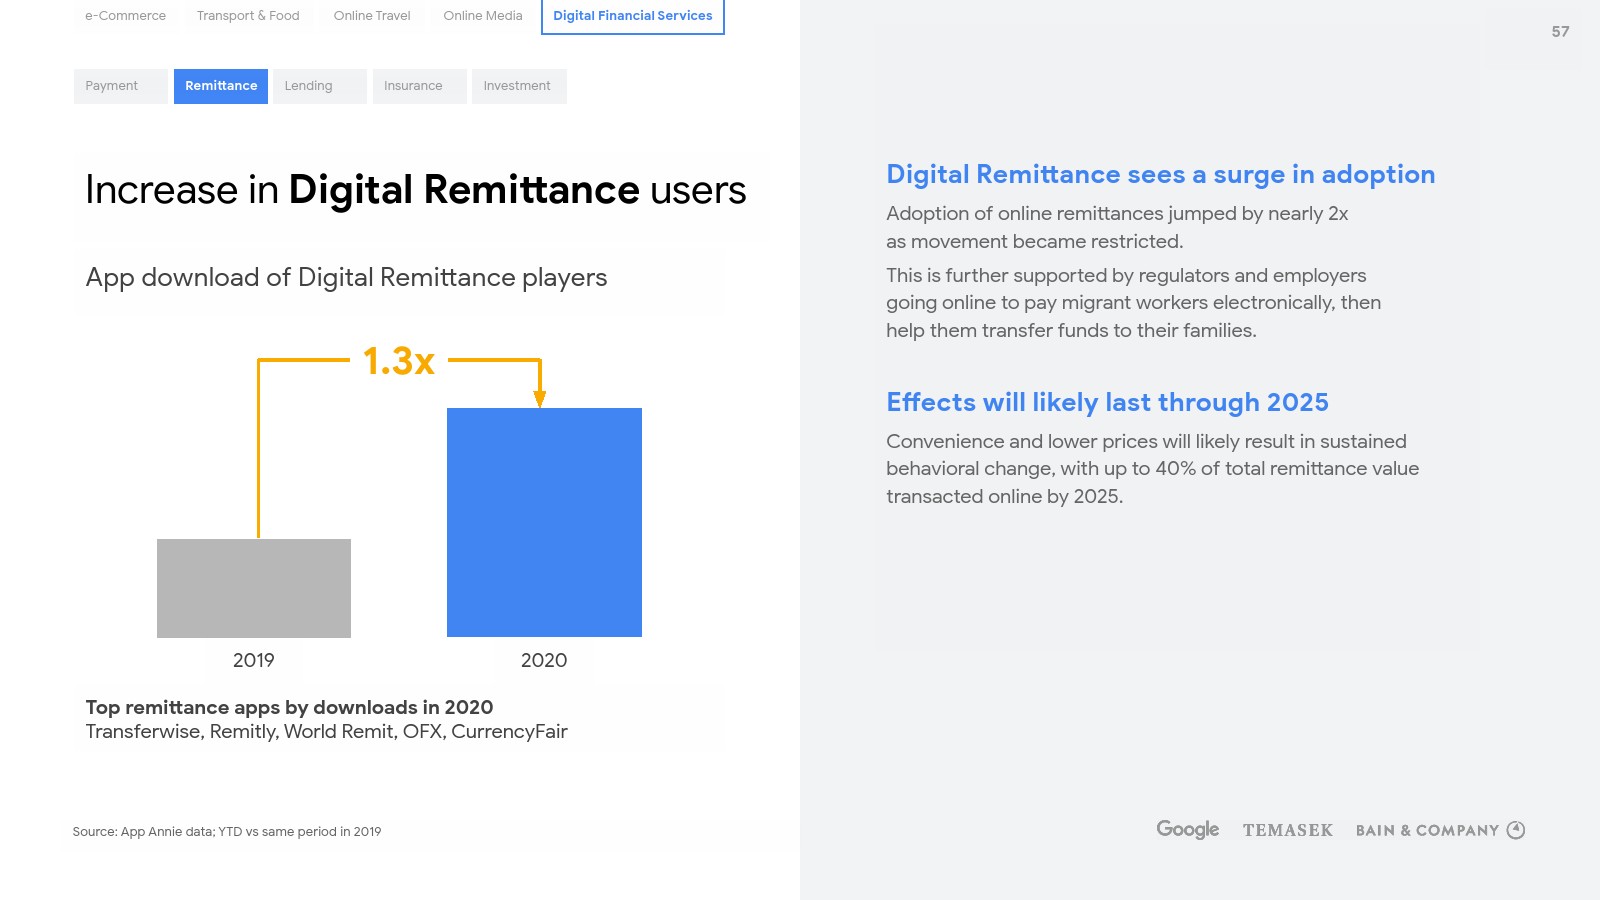Select the blue 2020 bar

pyautogui.click(x=544, y=522)
